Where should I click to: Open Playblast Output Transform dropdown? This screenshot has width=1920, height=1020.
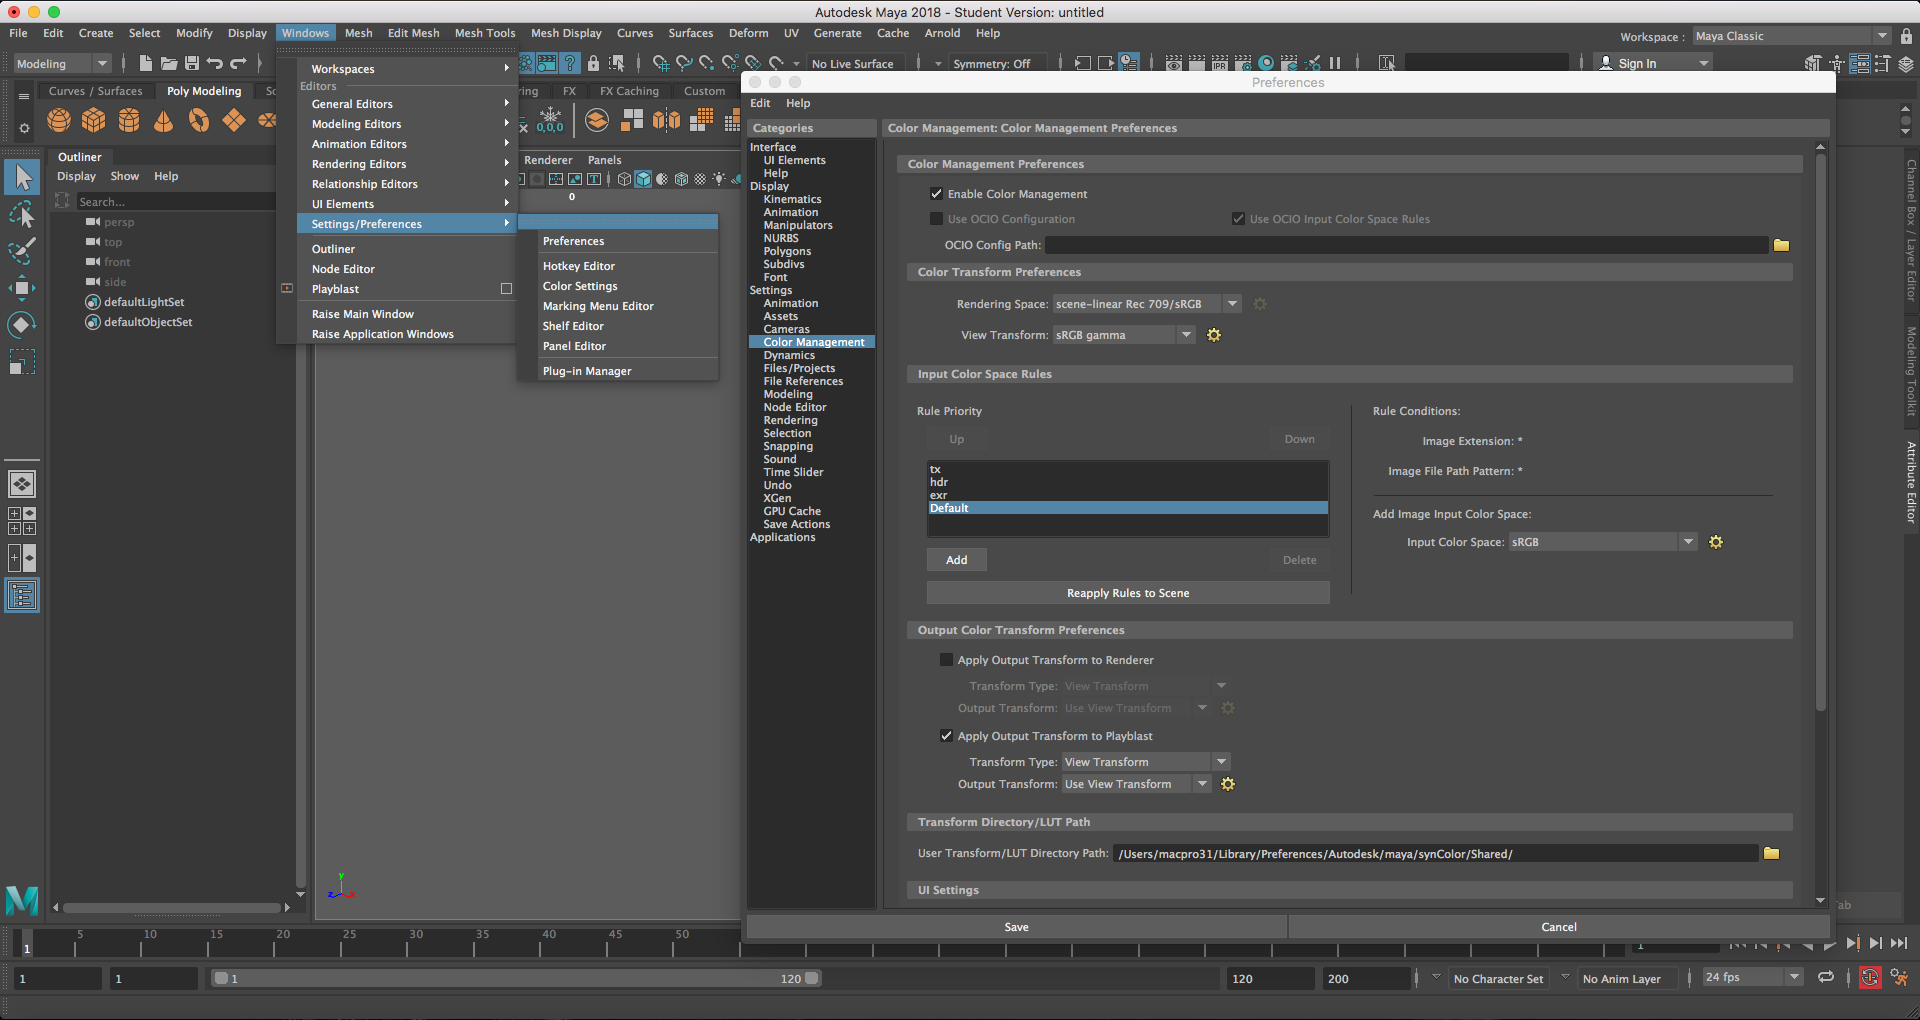tap(1137, 784)
